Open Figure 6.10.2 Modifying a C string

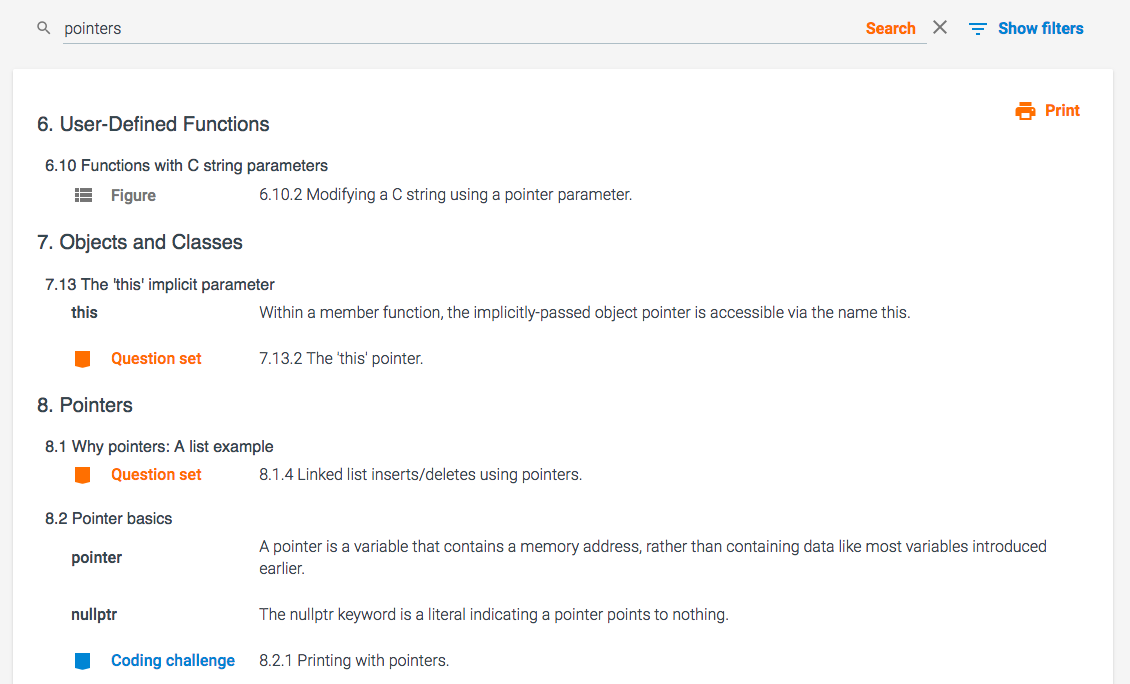tap(445, 195)
